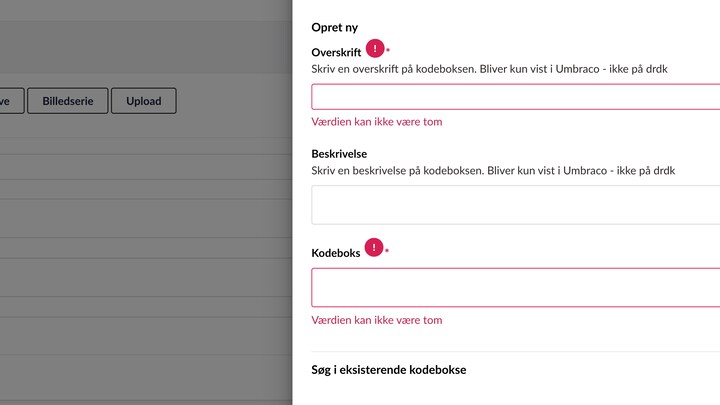This screenshot has height=405, width=720.
Task: Click the Overskrift validation error icon
Action: coord(375,48)
